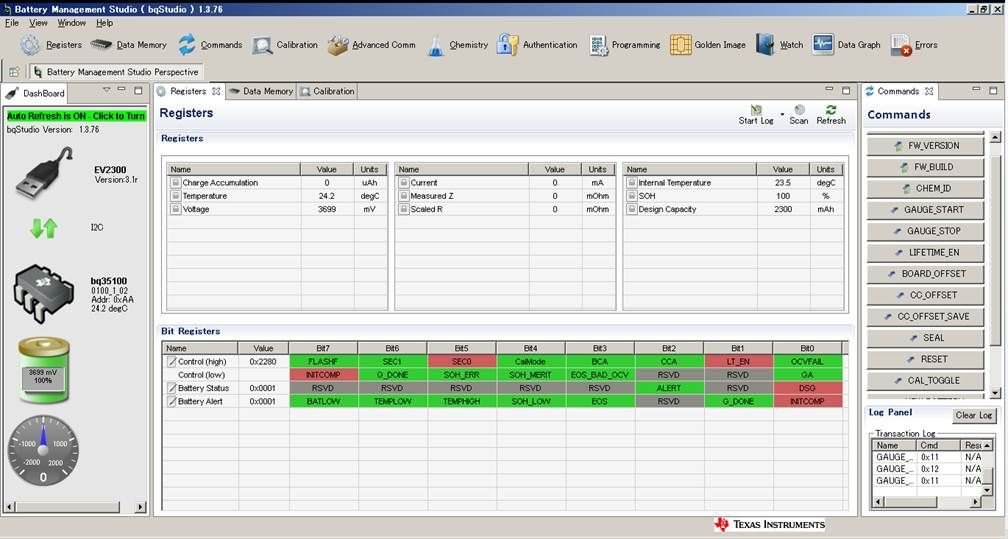Send the GAUGE_STOP command

pos(925,231)
